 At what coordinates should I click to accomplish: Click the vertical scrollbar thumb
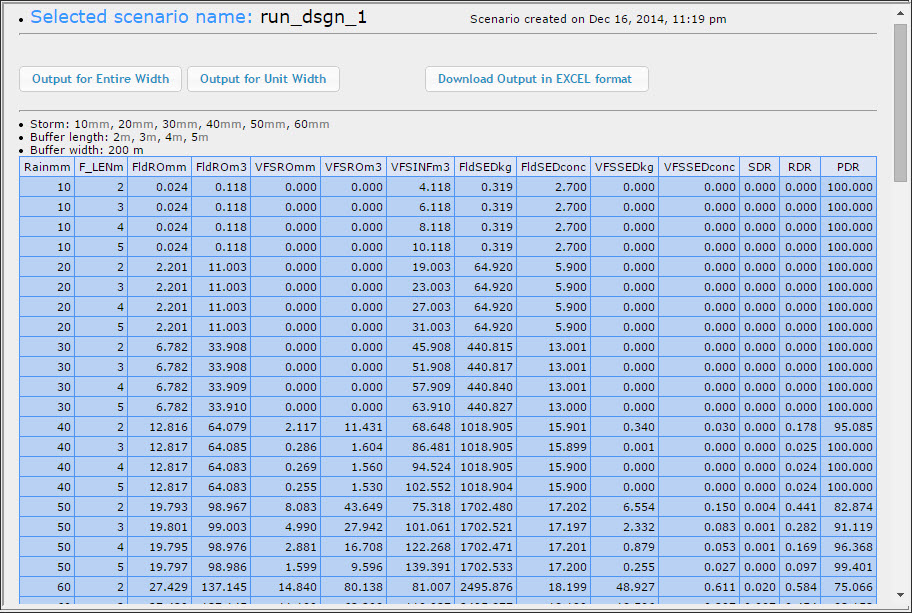pyautogui.click(x=901, y=103)
